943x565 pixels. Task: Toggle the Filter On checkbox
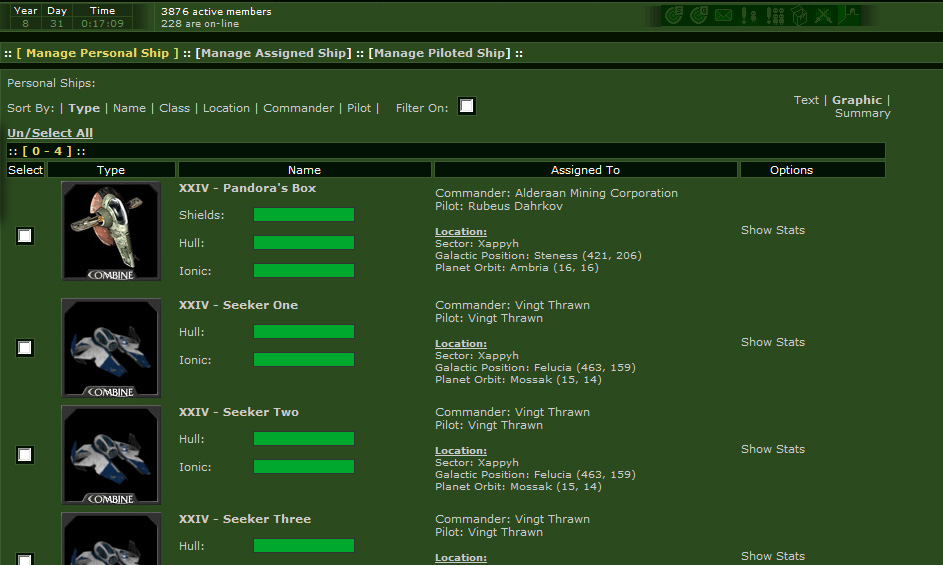(x=467, y=107)
